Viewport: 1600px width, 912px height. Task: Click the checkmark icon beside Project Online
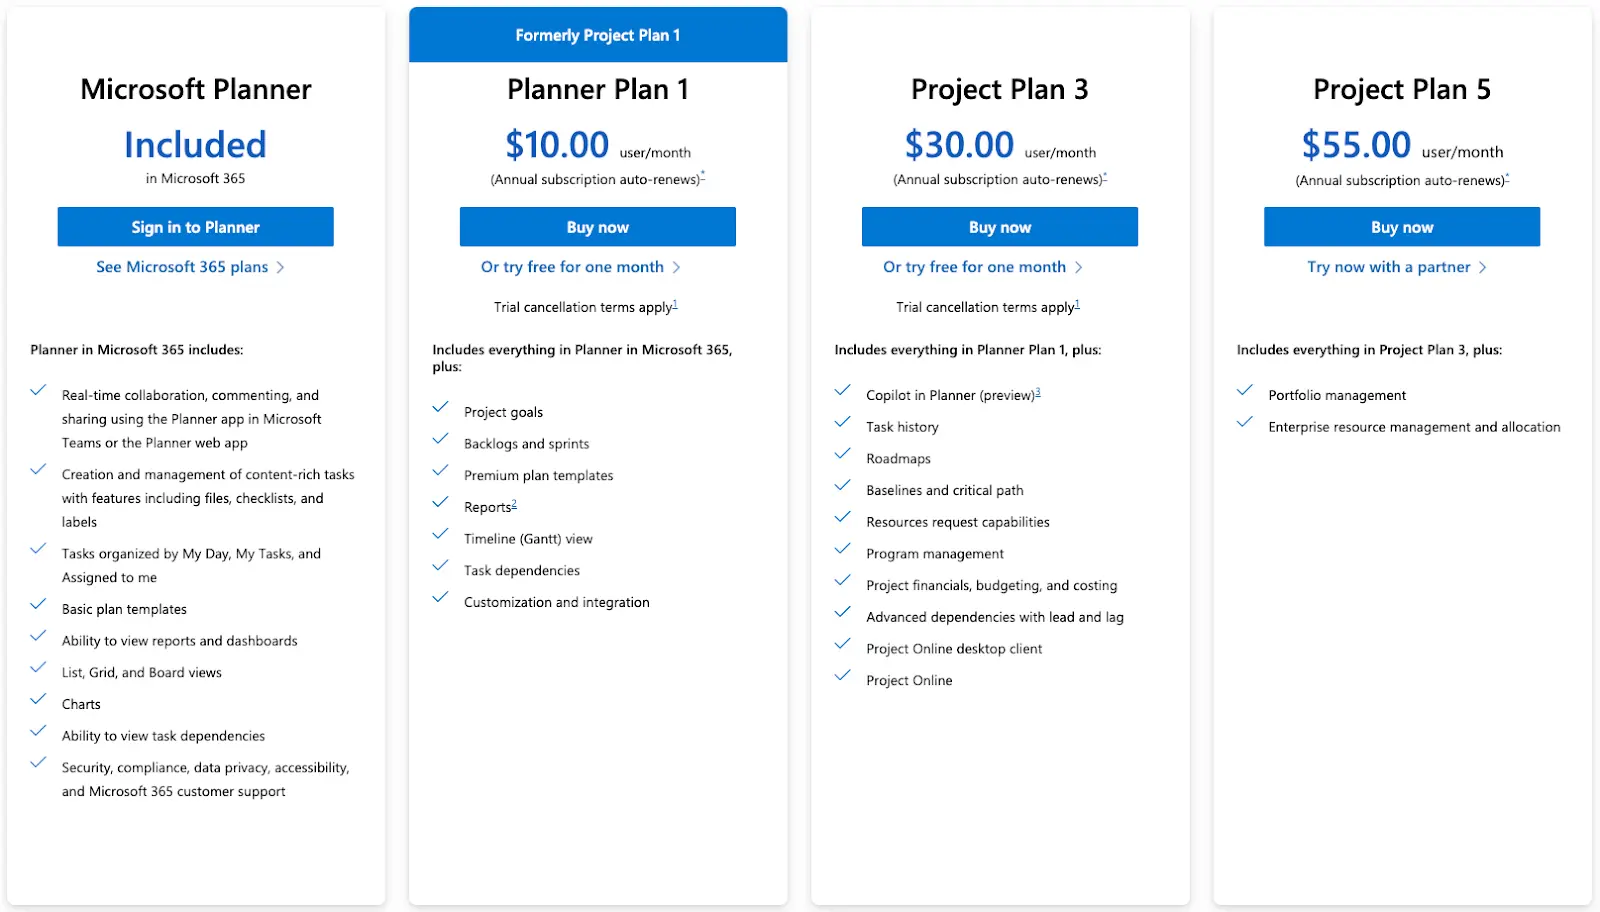click(x=842, y=676)
